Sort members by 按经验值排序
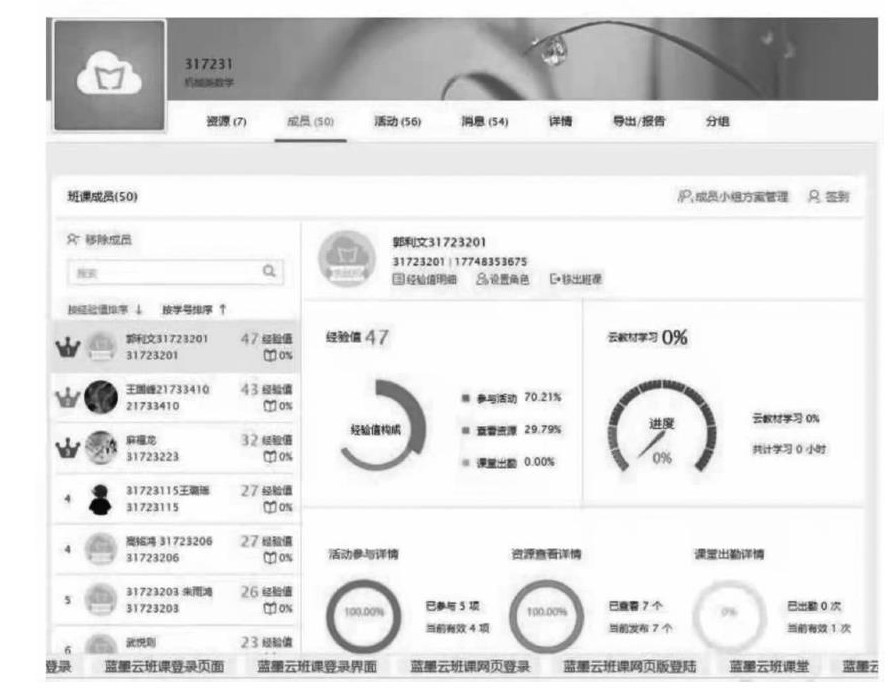This screenshot has width=893, height=692. [x=104, y=309]
